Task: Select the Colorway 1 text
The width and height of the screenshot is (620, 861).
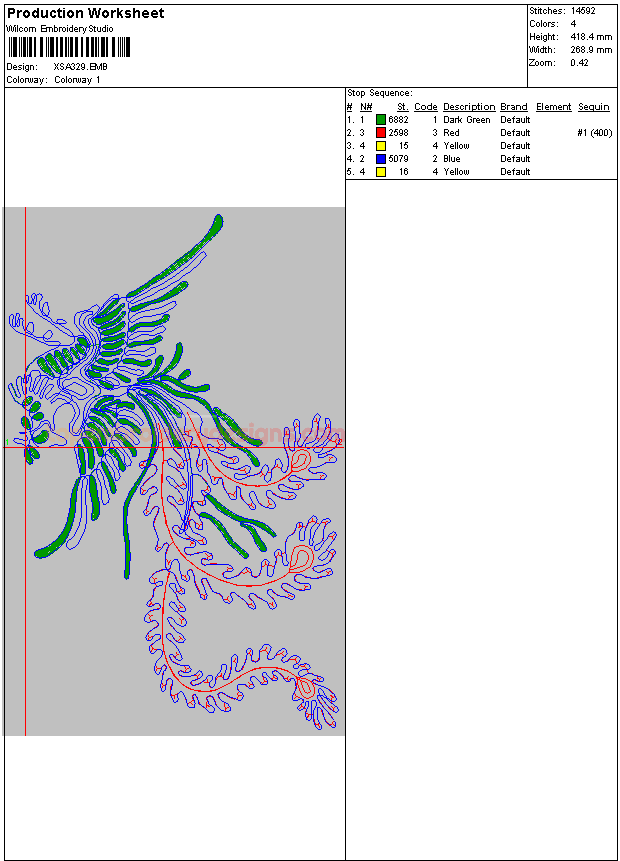Action: coord(77,80)
